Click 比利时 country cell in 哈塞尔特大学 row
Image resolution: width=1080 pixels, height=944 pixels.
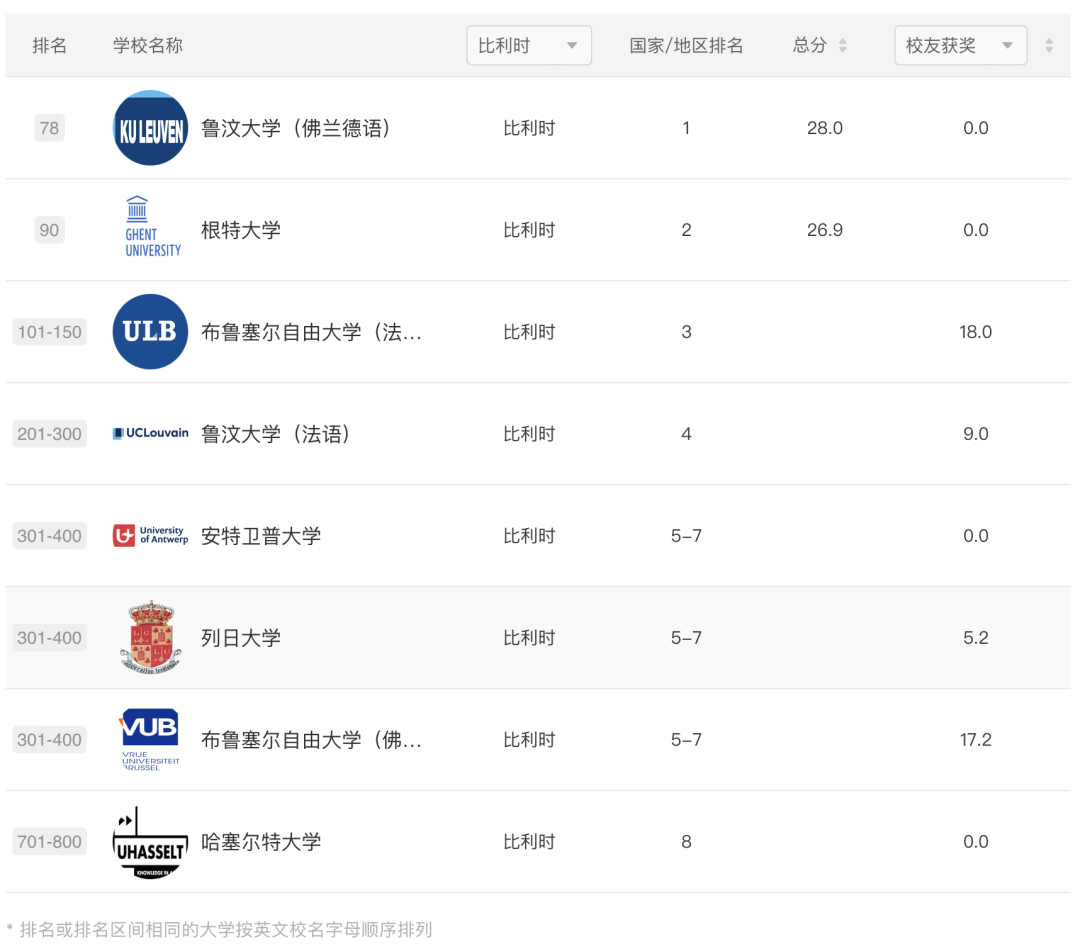tap(529, 841)
